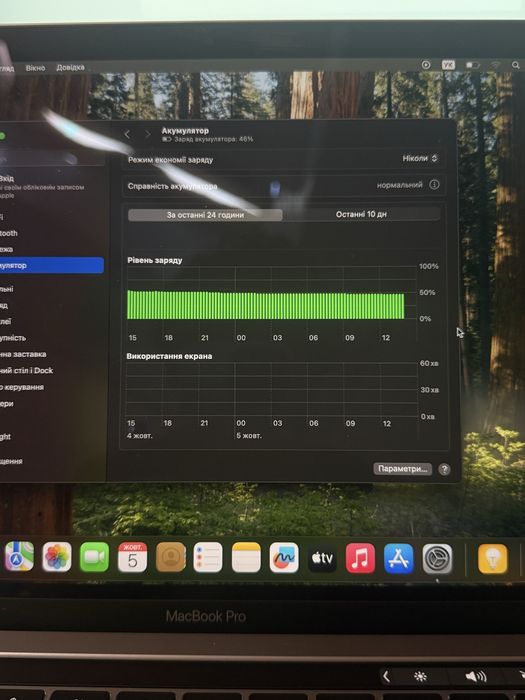Open Reminders app in Dock

[x=208, y=557]
